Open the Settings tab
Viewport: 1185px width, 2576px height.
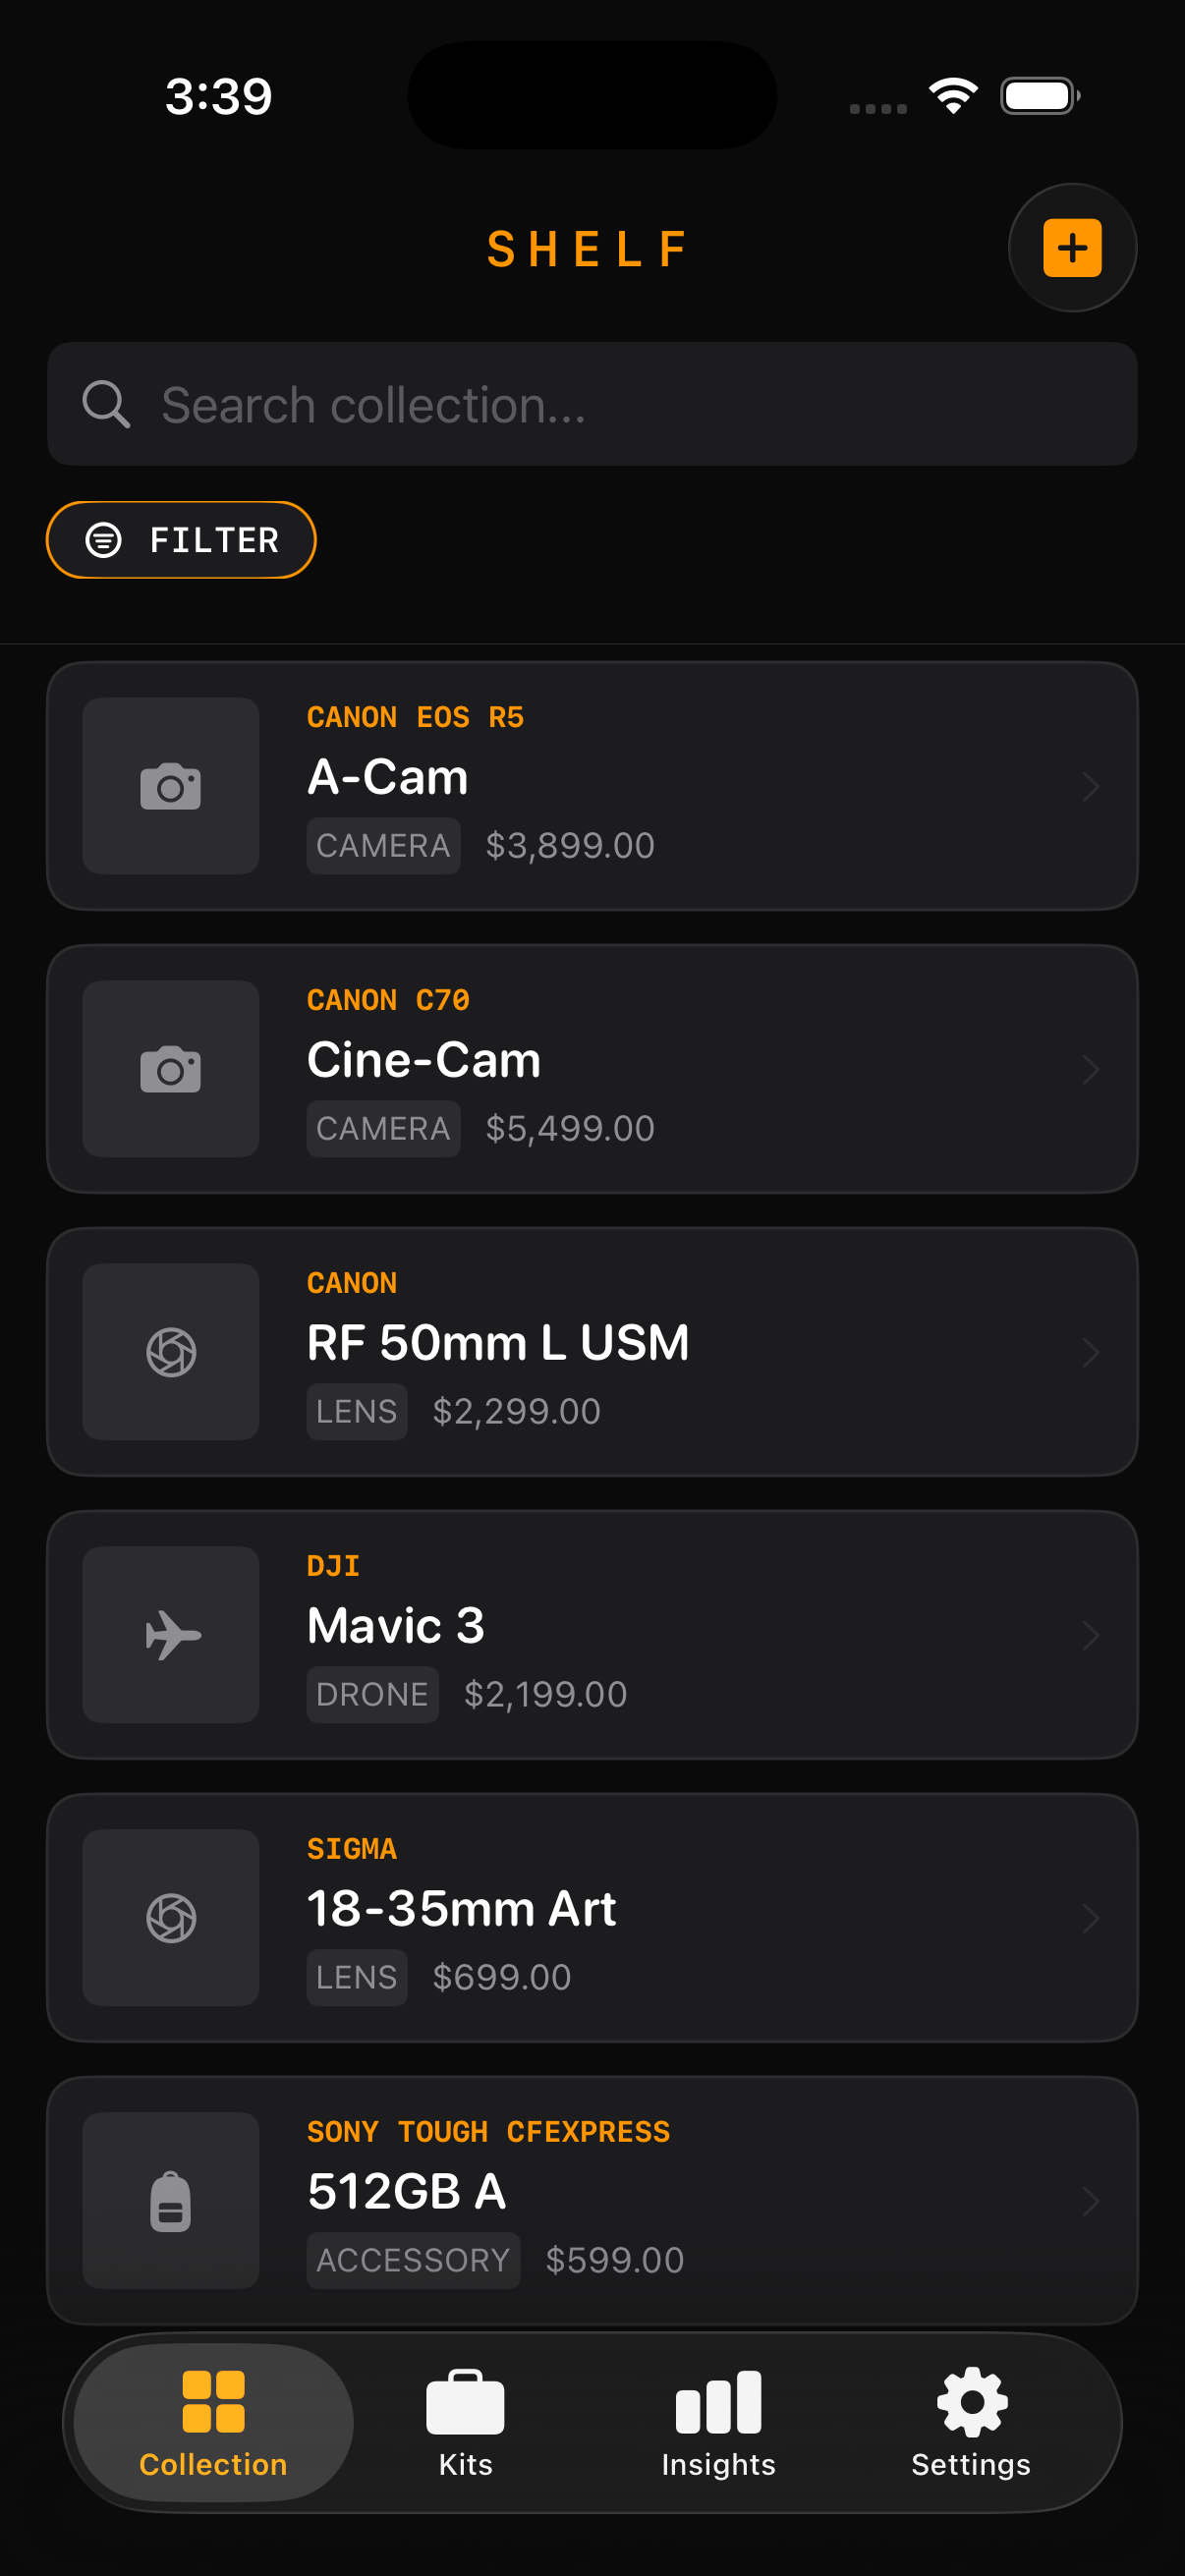pos(970,2421)
